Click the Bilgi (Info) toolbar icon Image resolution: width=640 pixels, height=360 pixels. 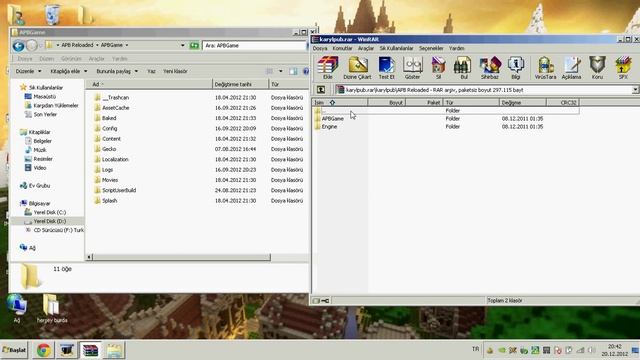(x=516, y=67)
